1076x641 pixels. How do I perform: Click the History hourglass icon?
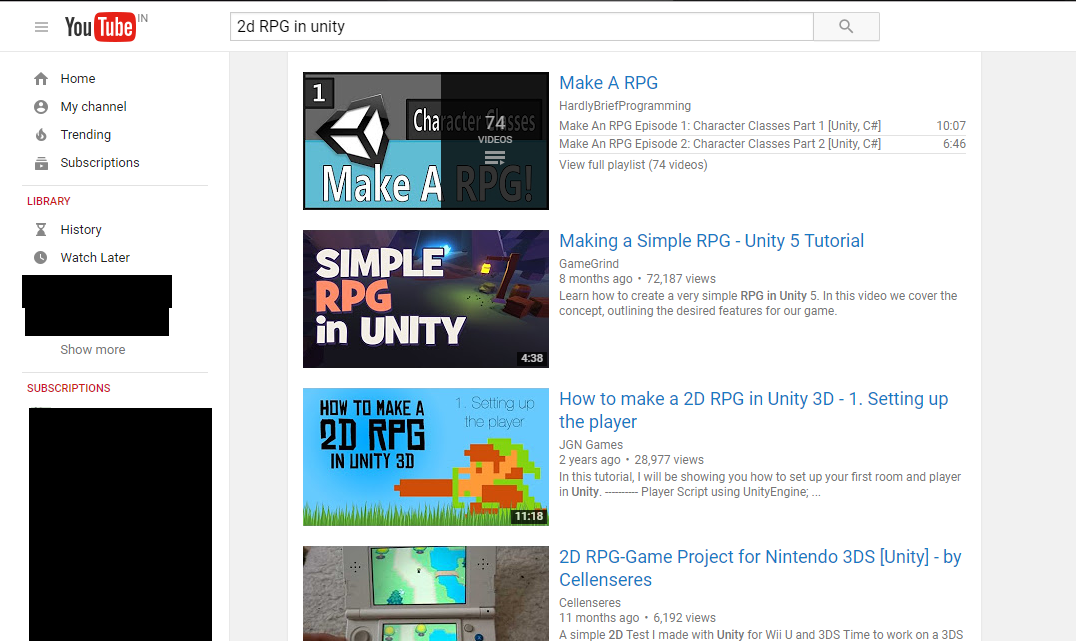41,229
